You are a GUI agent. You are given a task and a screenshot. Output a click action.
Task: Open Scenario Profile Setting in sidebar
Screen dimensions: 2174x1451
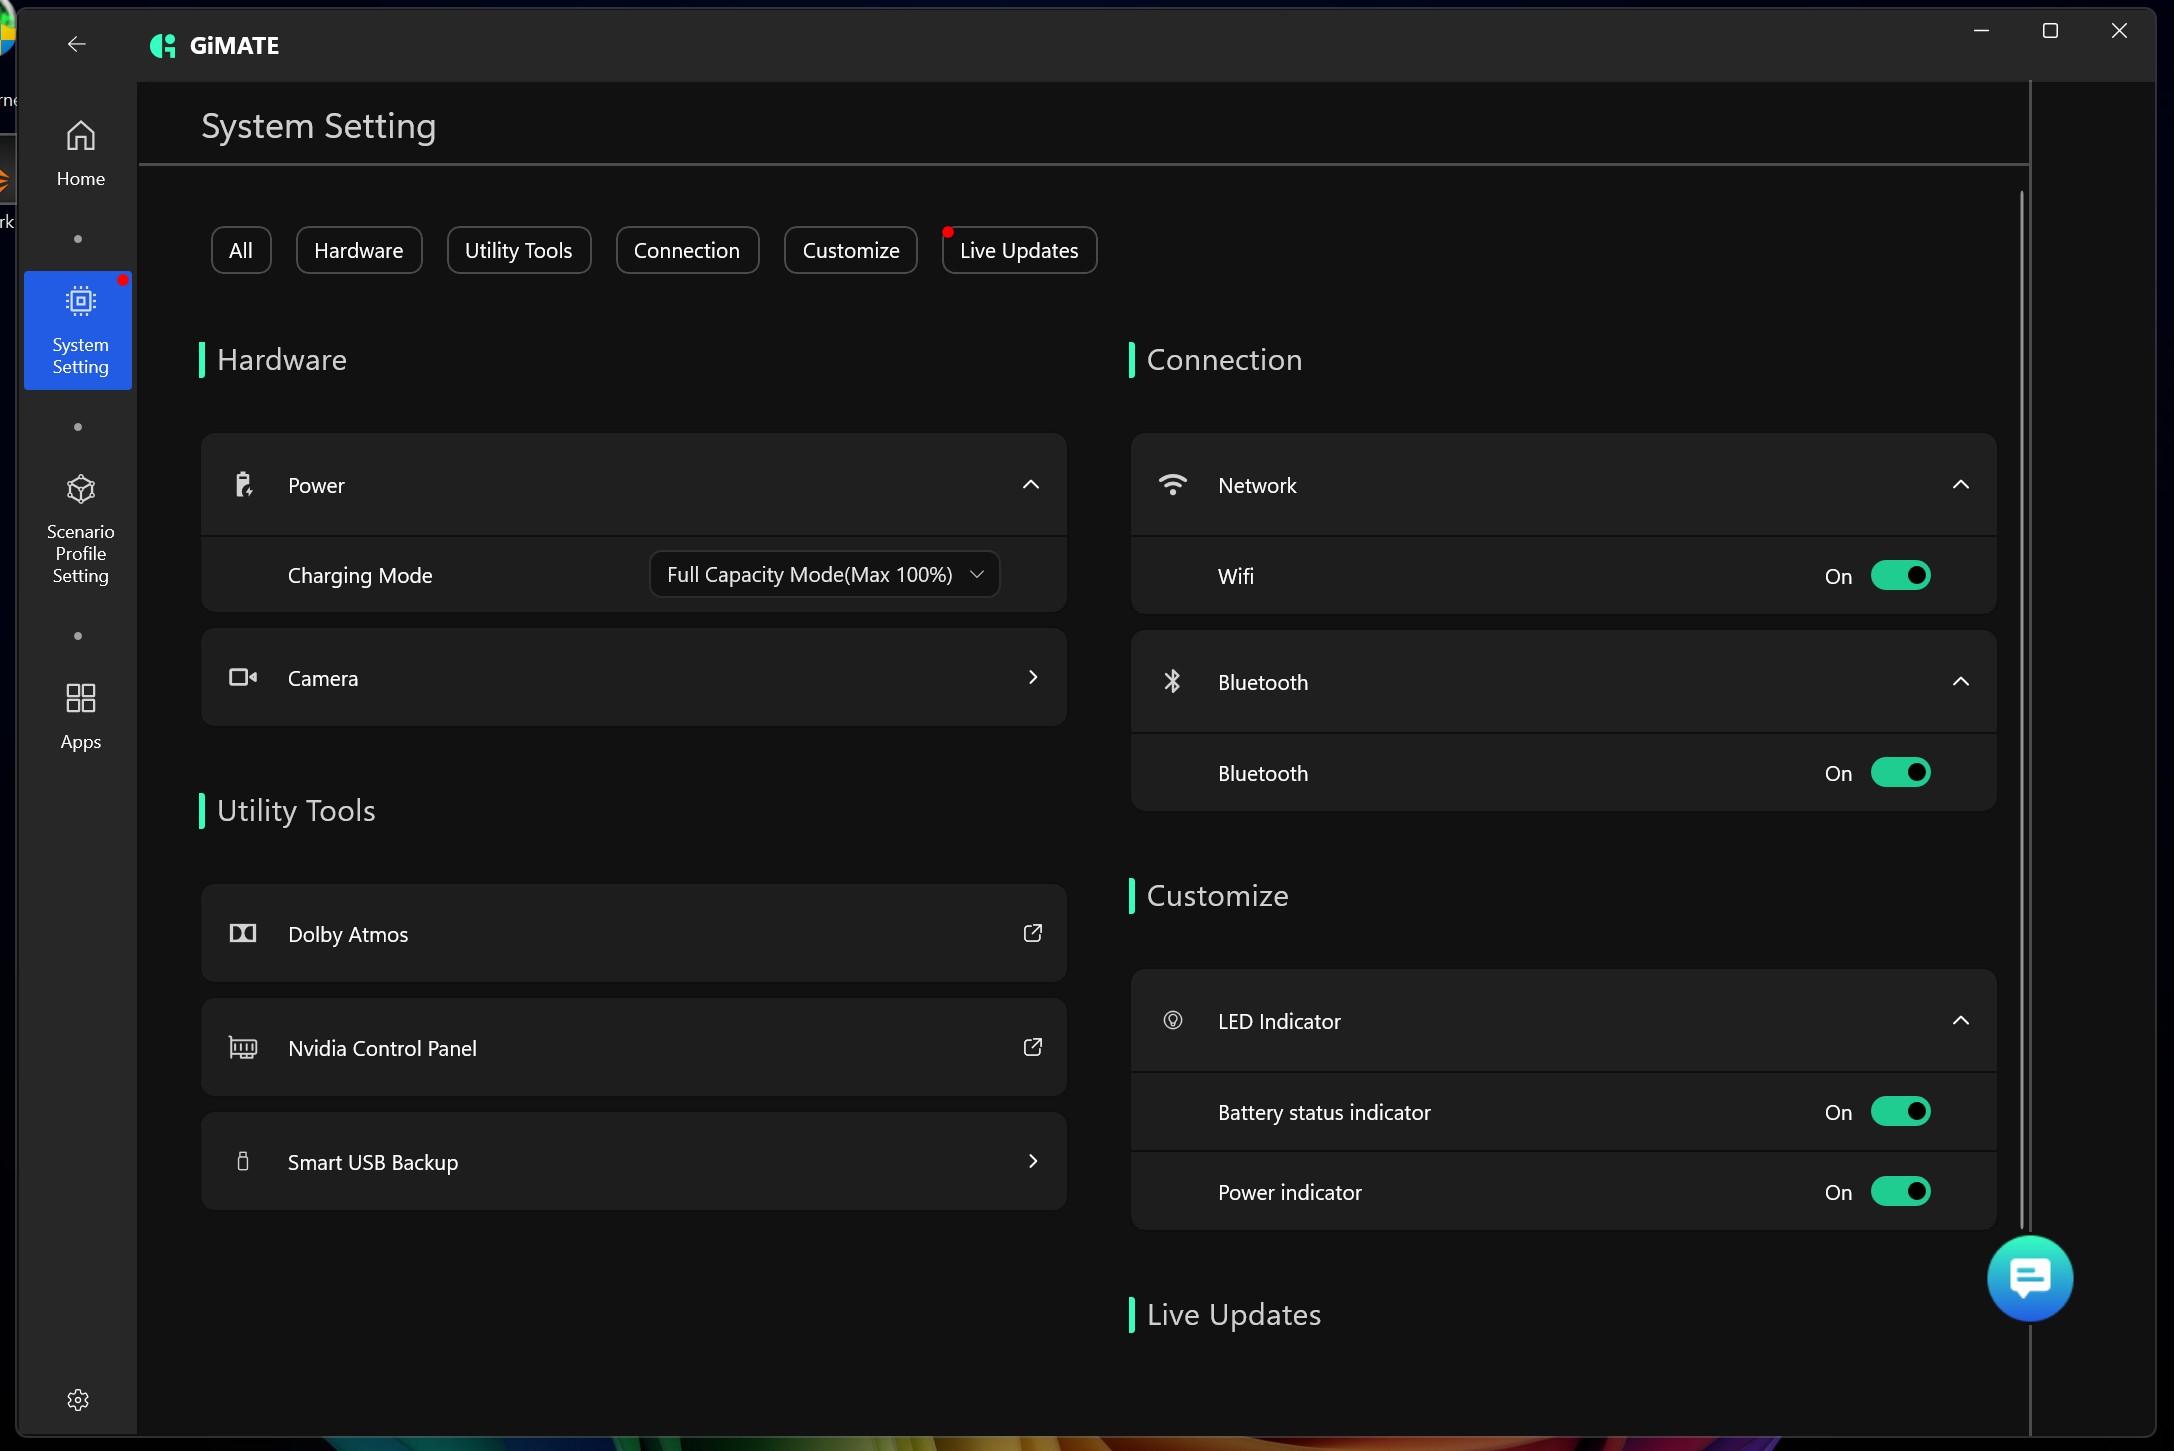[x=80, y=529]
